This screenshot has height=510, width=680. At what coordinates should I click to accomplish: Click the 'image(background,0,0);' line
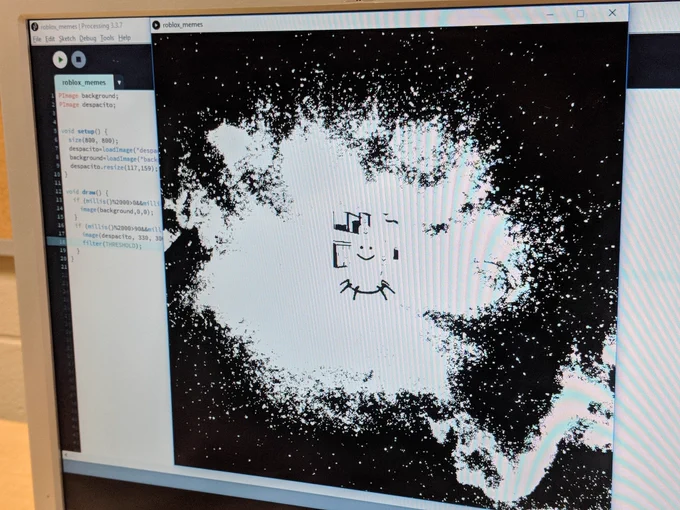coord(117,211)
